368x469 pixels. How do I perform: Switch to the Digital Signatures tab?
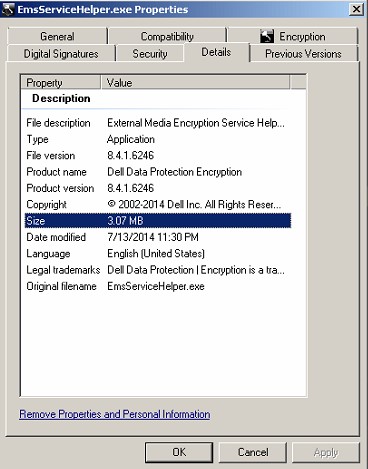tap(61, 54)
